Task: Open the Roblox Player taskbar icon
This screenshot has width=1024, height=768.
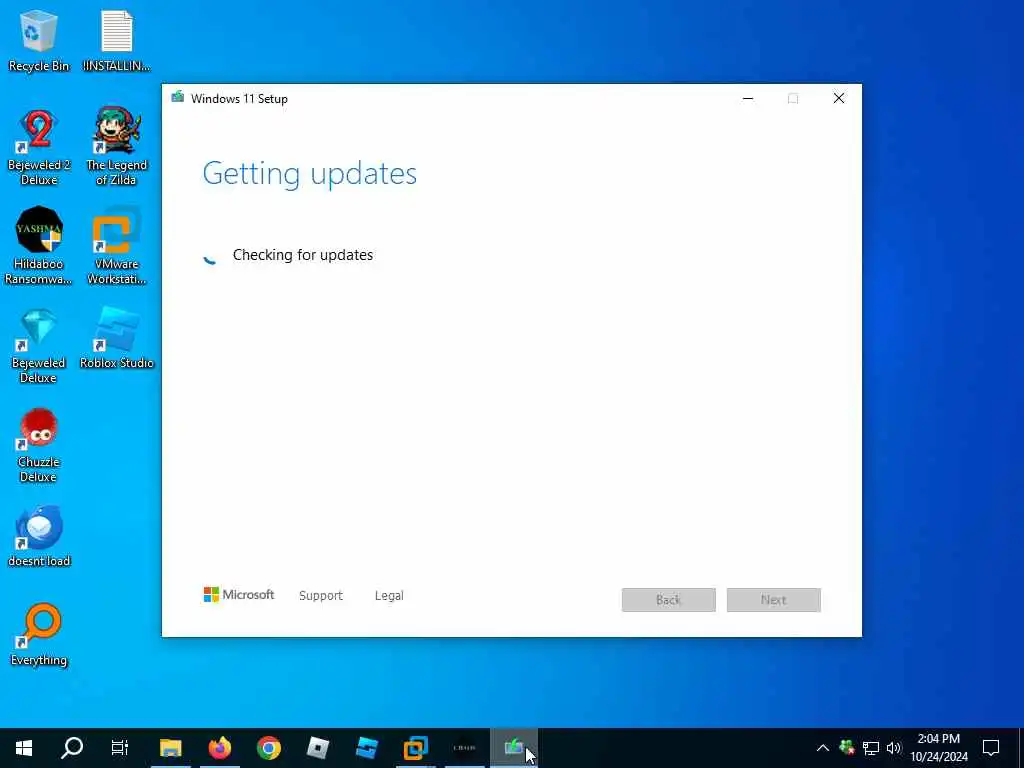Action: [318, 748]
